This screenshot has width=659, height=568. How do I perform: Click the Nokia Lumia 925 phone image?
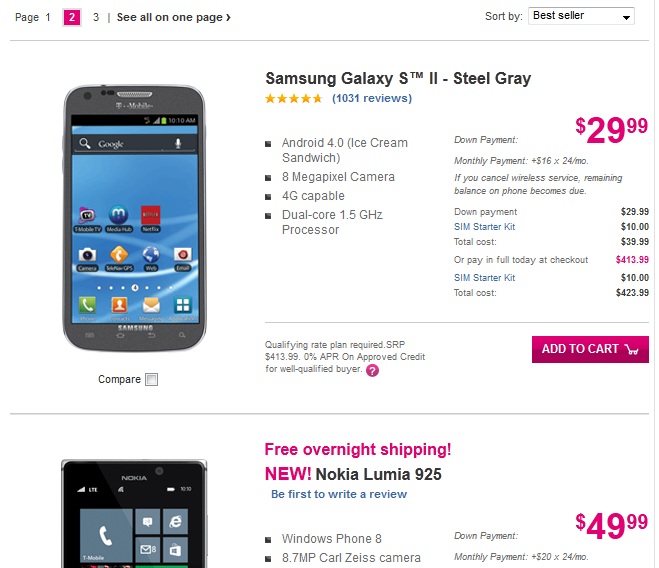coord(133,515)
